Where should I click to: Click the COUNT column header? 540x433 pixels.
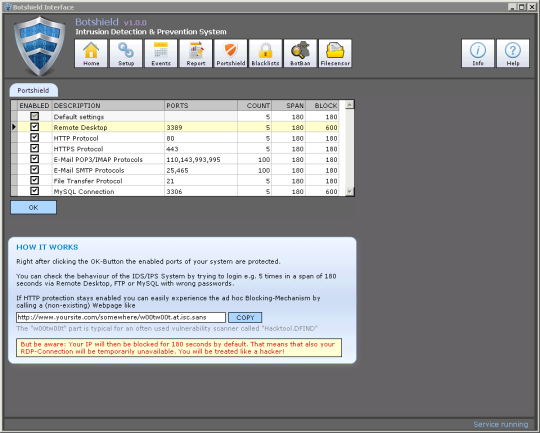coord(255,105)
